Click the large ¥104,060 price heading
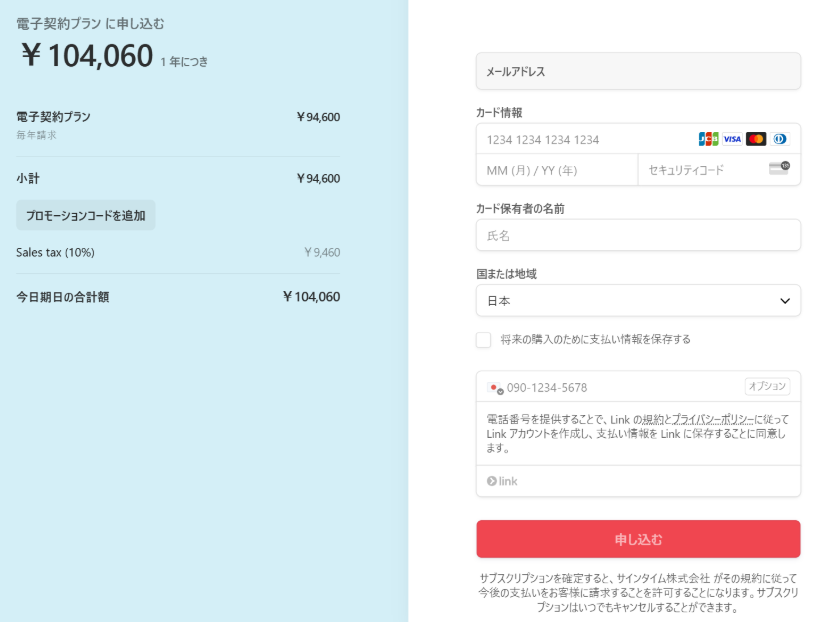The width and height of the screenshot is (828, 622). point(87,56)
